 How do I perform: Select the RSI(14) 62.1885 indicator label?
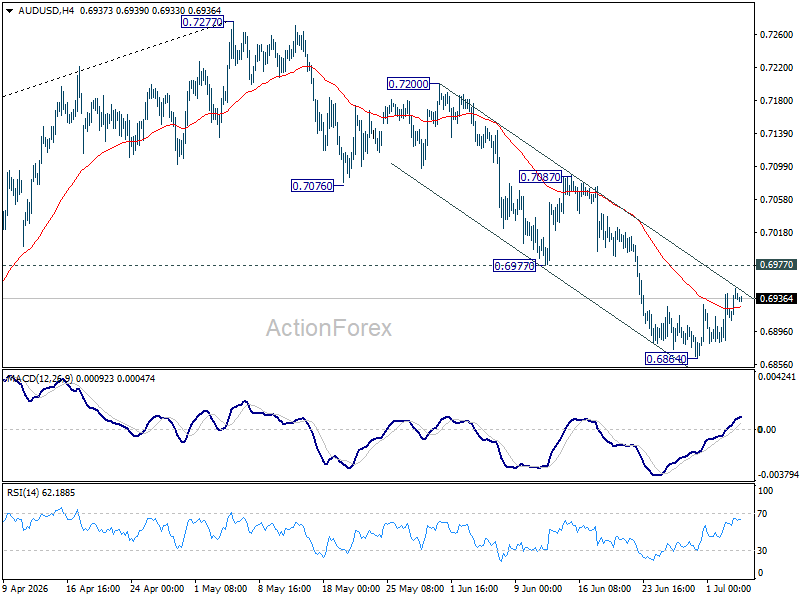click(41, 492)
